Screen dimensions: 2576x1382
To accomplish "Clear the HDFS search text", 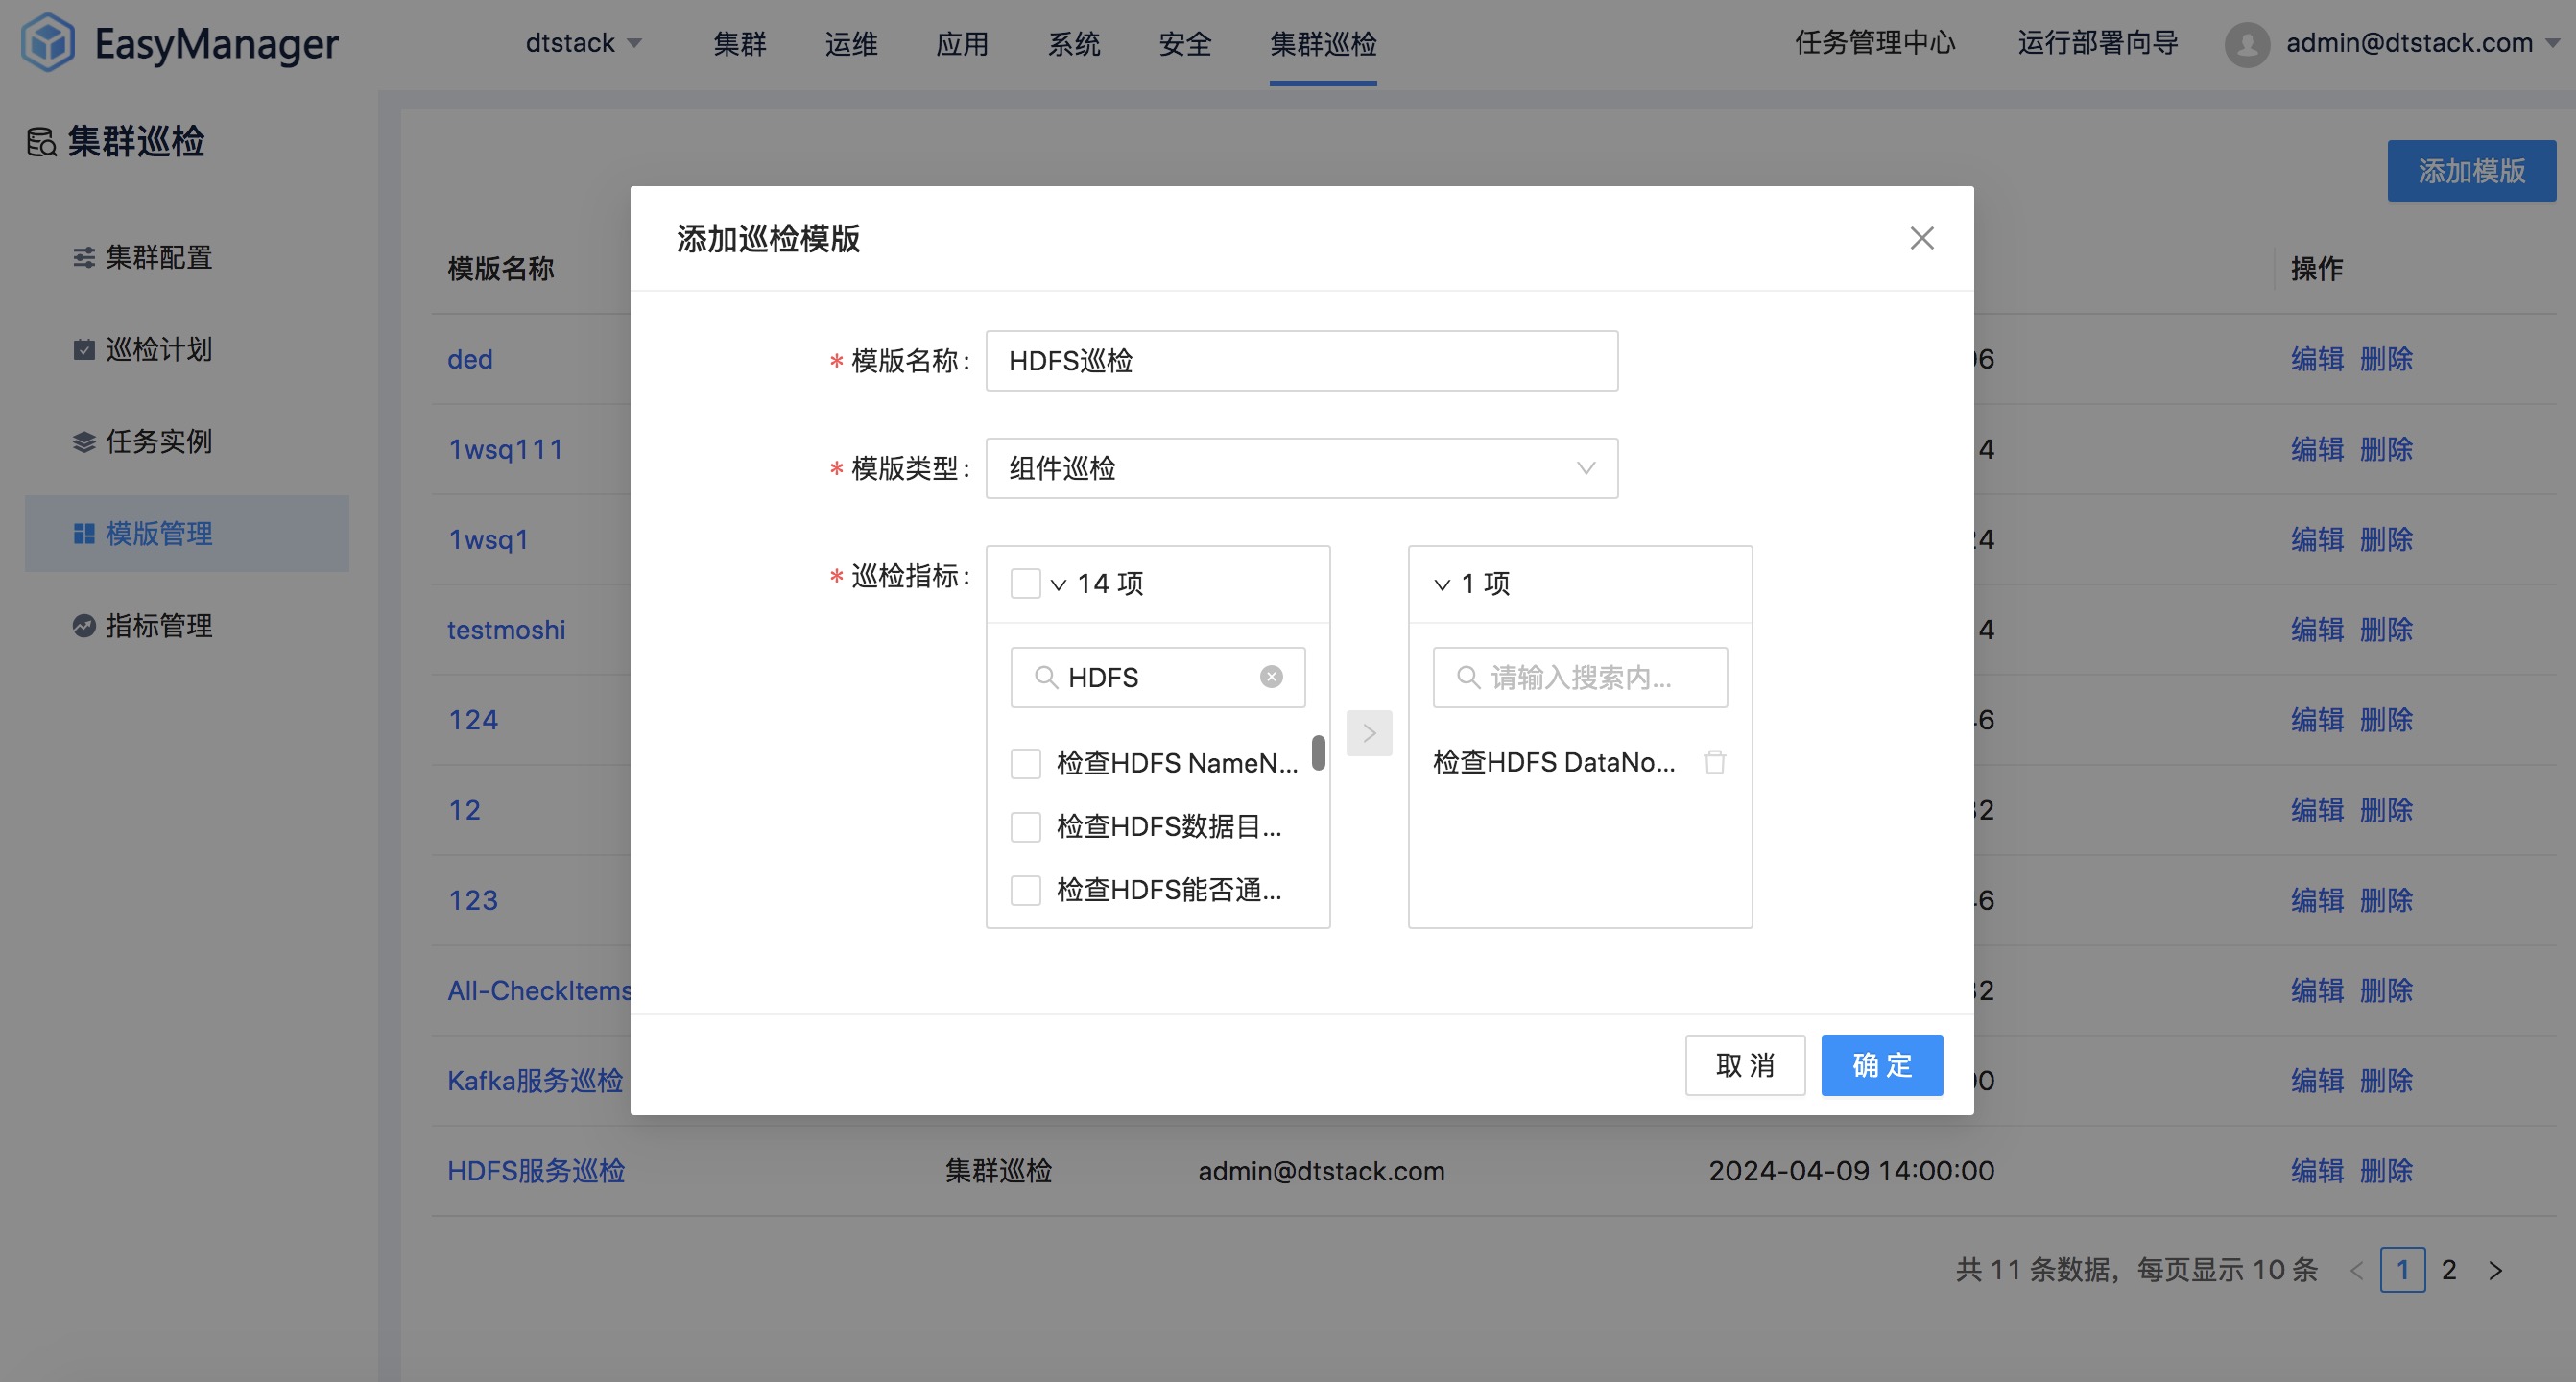I will pyautogui.click(x=1271, y=677).
